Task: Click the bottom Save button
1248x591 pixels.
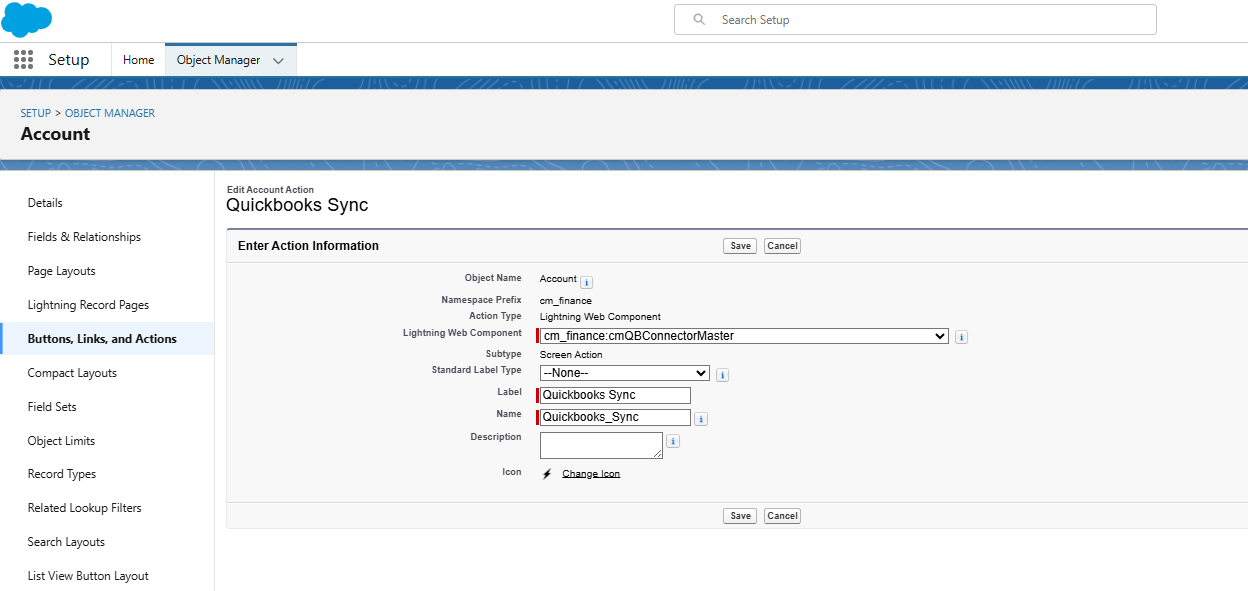Action: coord(740,516)
